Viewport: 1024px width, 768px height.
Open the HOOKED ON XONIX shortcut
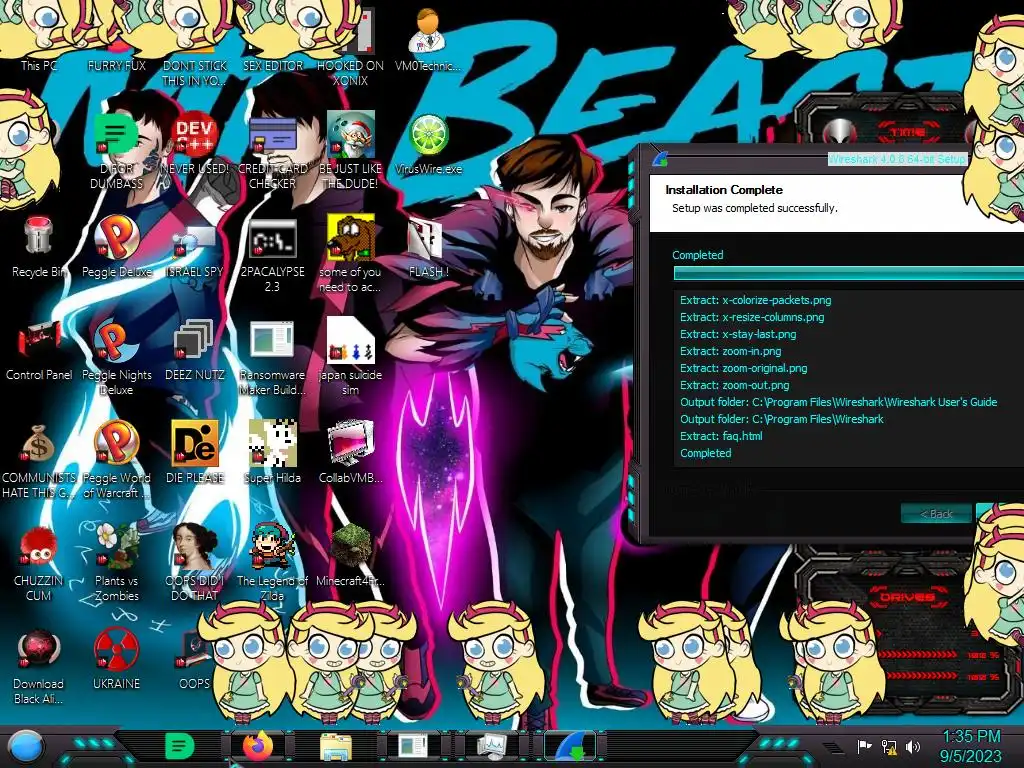350,47
